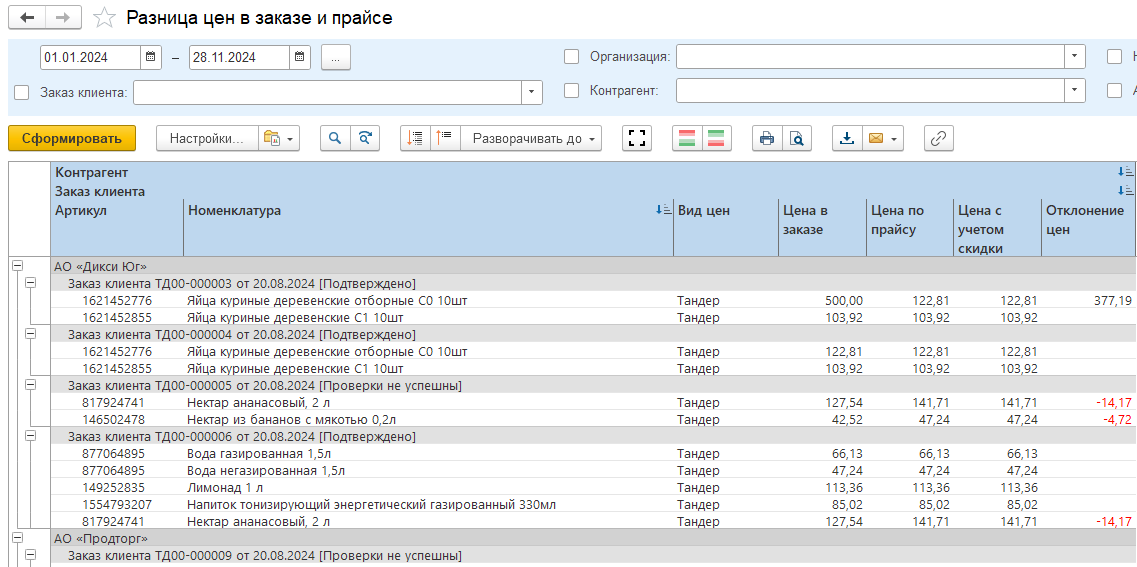Open print preview icon
The image size is (1137, 567).
[797, 138]
